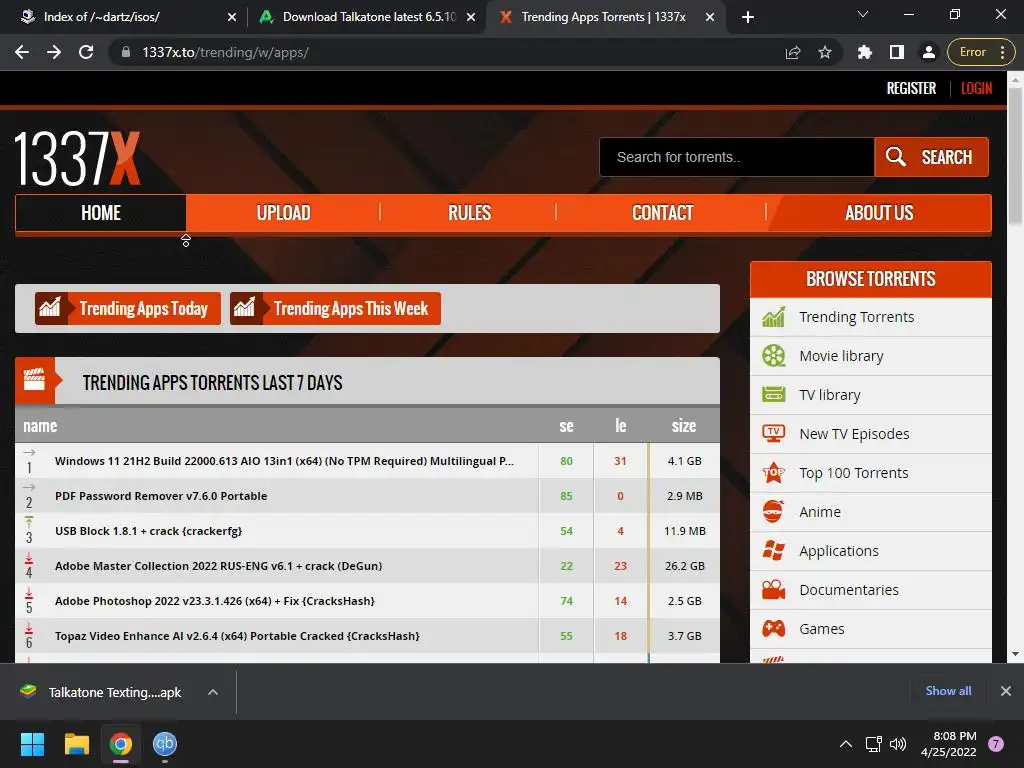The image size is (1024, 768).
Task: Switch to the Index of /~dartz/isos/ tab
Action: [x=124, y=17]
